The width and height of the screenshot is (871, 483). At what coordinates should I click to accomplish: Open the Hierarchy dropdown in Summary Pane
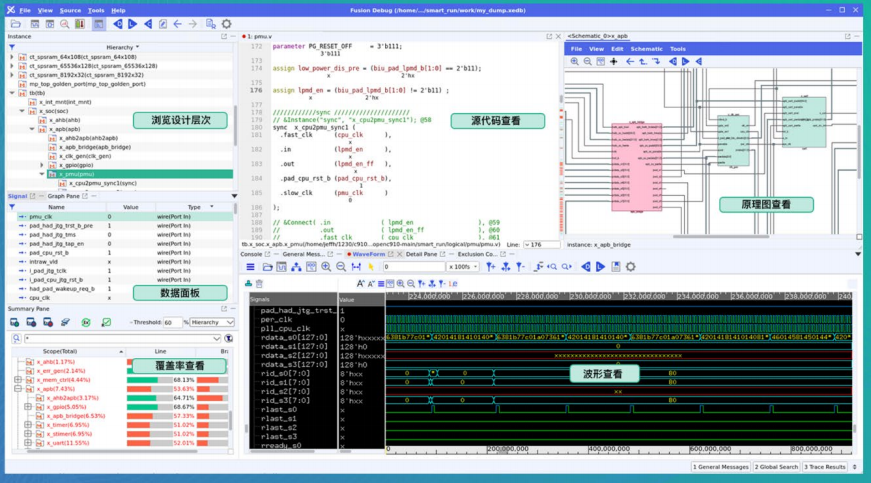[x=212, y=323]
